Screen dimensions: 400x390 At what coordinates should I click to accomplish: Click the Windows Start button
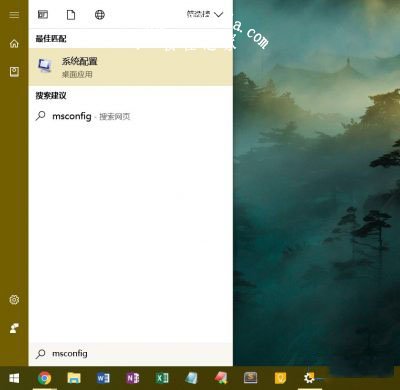pyautogui.click(x=14, y=378)
